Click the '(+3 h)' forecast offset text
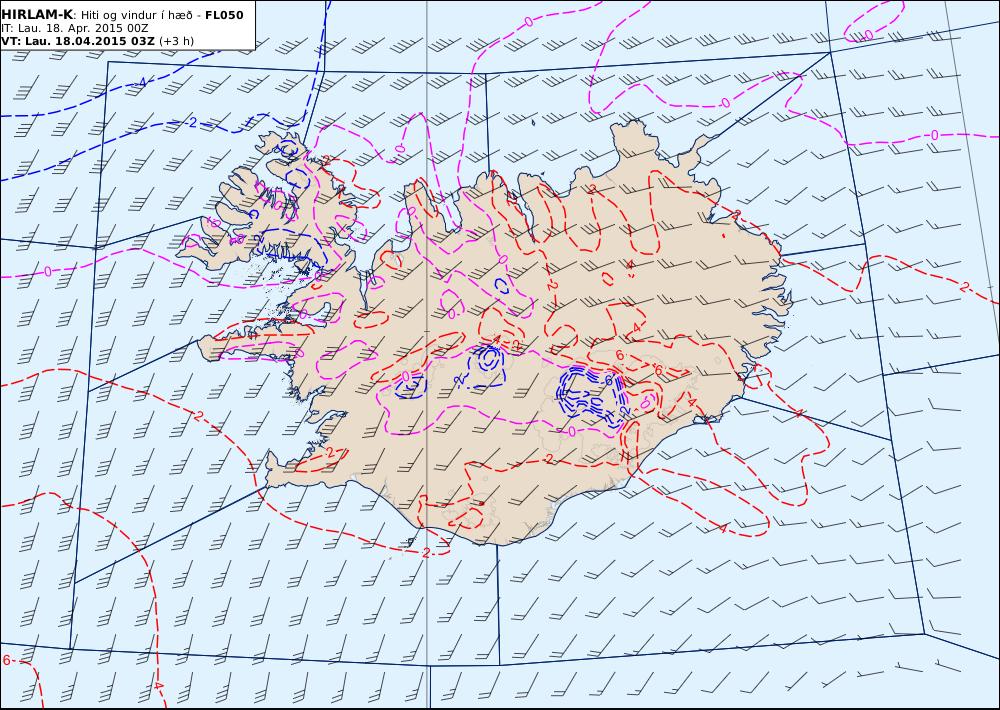 176,41
